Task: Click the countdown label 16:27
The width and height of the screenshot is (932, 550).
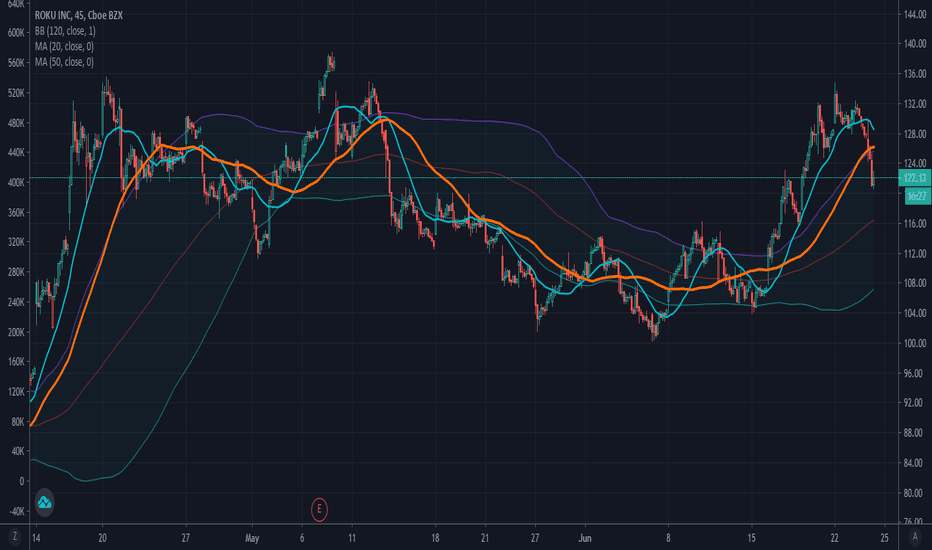Action: click(x=917, y=196)
